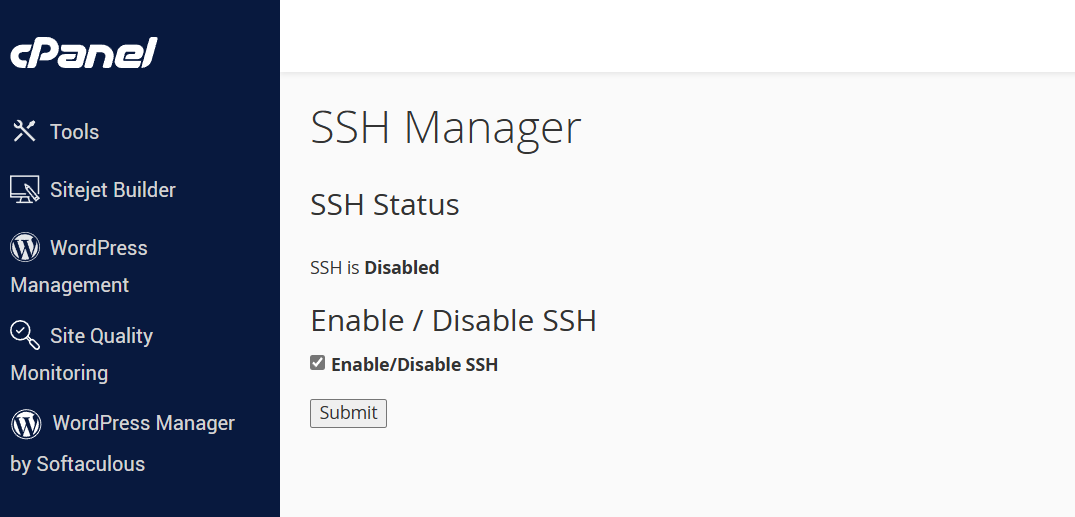
Task: Click the WordPress logo beside WordPress Manager
Action: click(26, 423)
